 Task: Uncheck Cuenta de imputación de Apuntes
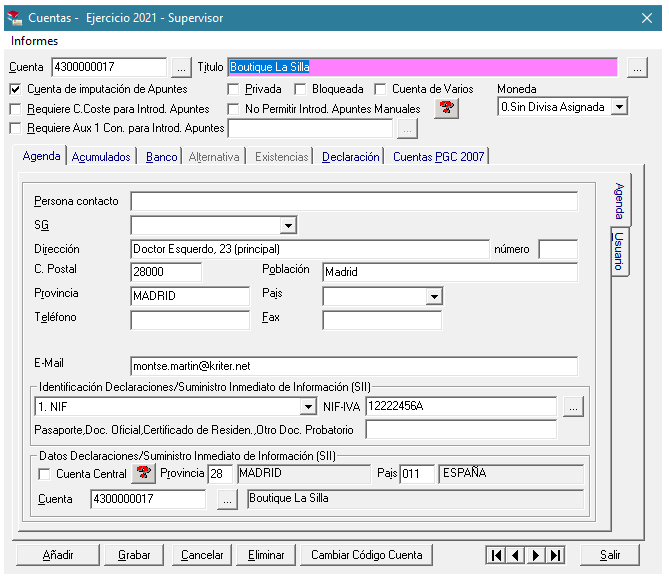coord(15,89)
